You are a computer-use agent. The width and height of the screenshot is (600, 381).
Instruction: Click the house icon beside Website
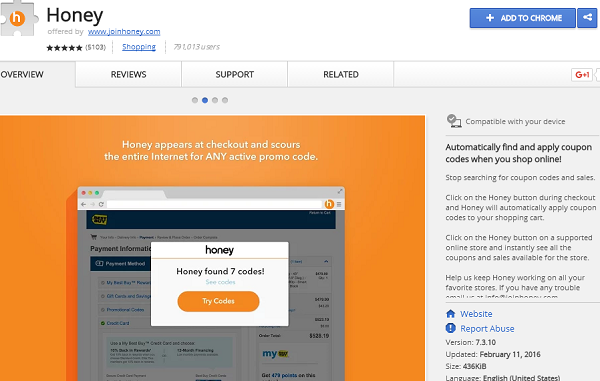pyautogui.click(x=451, y=314)
